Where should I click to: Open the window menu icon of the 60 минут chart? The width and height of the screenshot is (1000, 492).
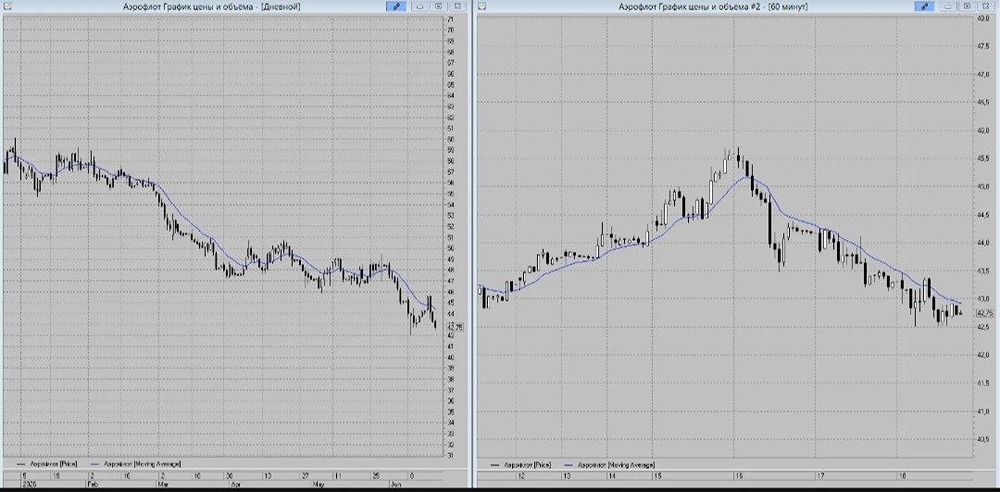pos(482,6)
